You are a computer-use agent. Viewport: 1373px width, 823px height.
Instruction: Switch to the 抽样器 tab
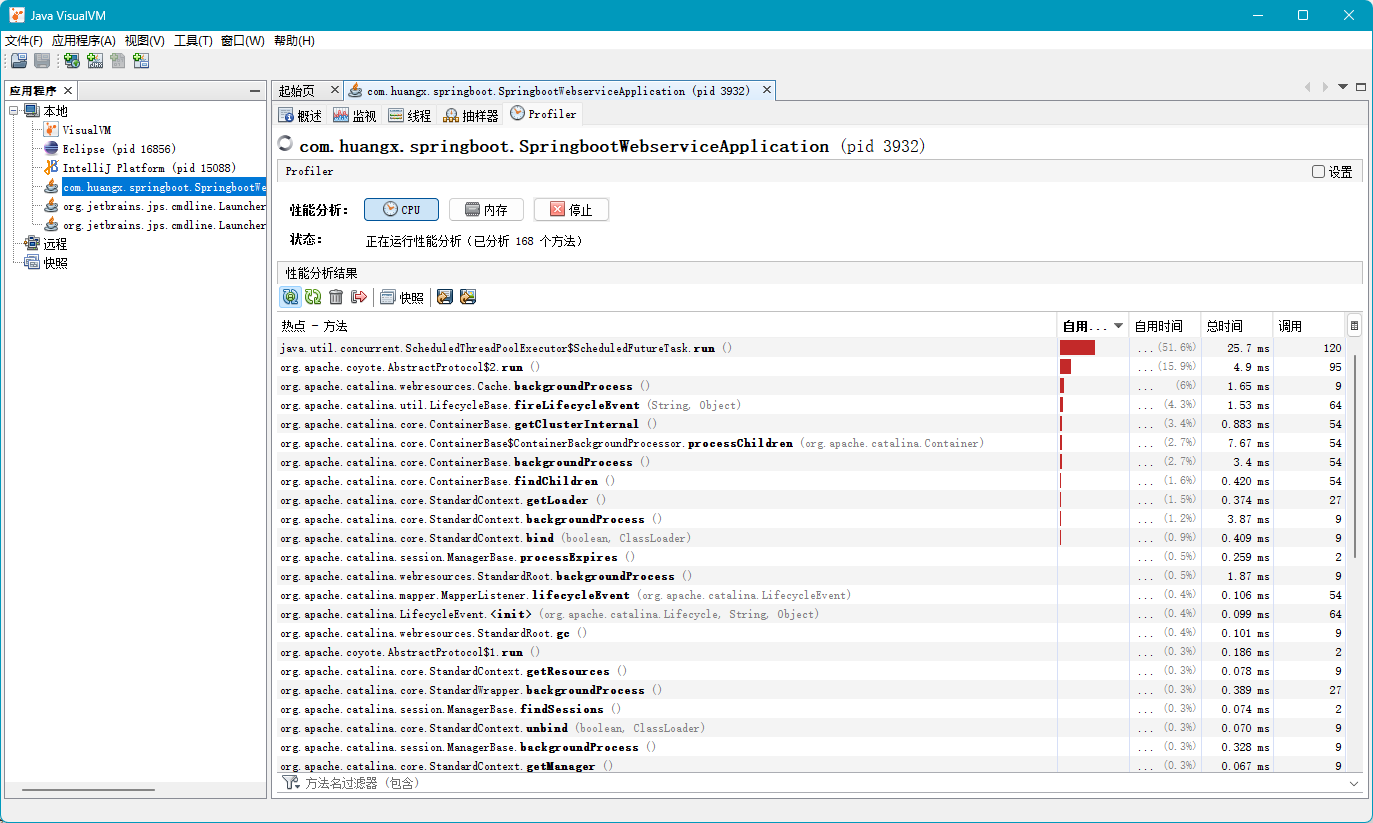(x=471, y=116)
